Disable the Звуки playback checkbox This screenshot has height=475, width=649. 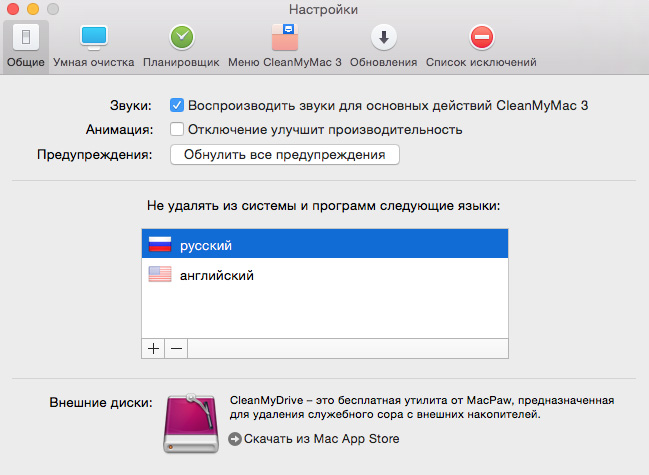pos(177,105)
